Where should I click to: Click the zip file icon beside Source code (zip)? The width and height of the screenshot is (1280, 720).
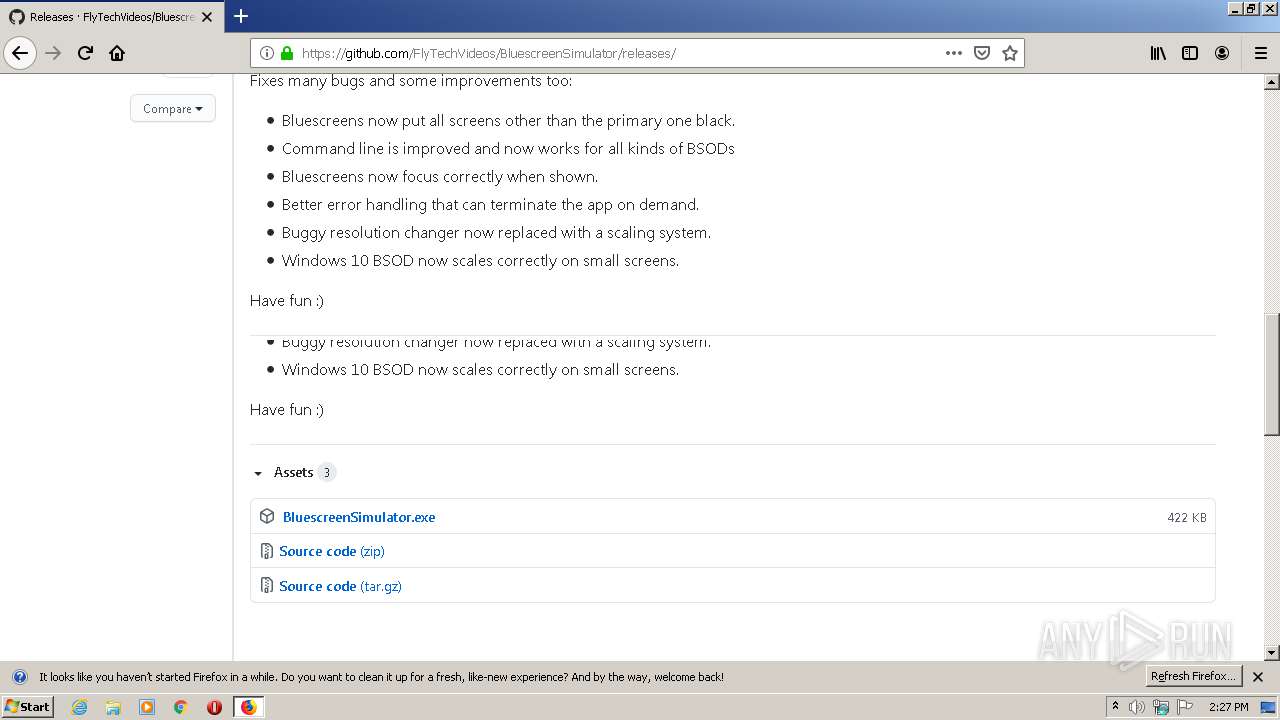click(267, 551)
